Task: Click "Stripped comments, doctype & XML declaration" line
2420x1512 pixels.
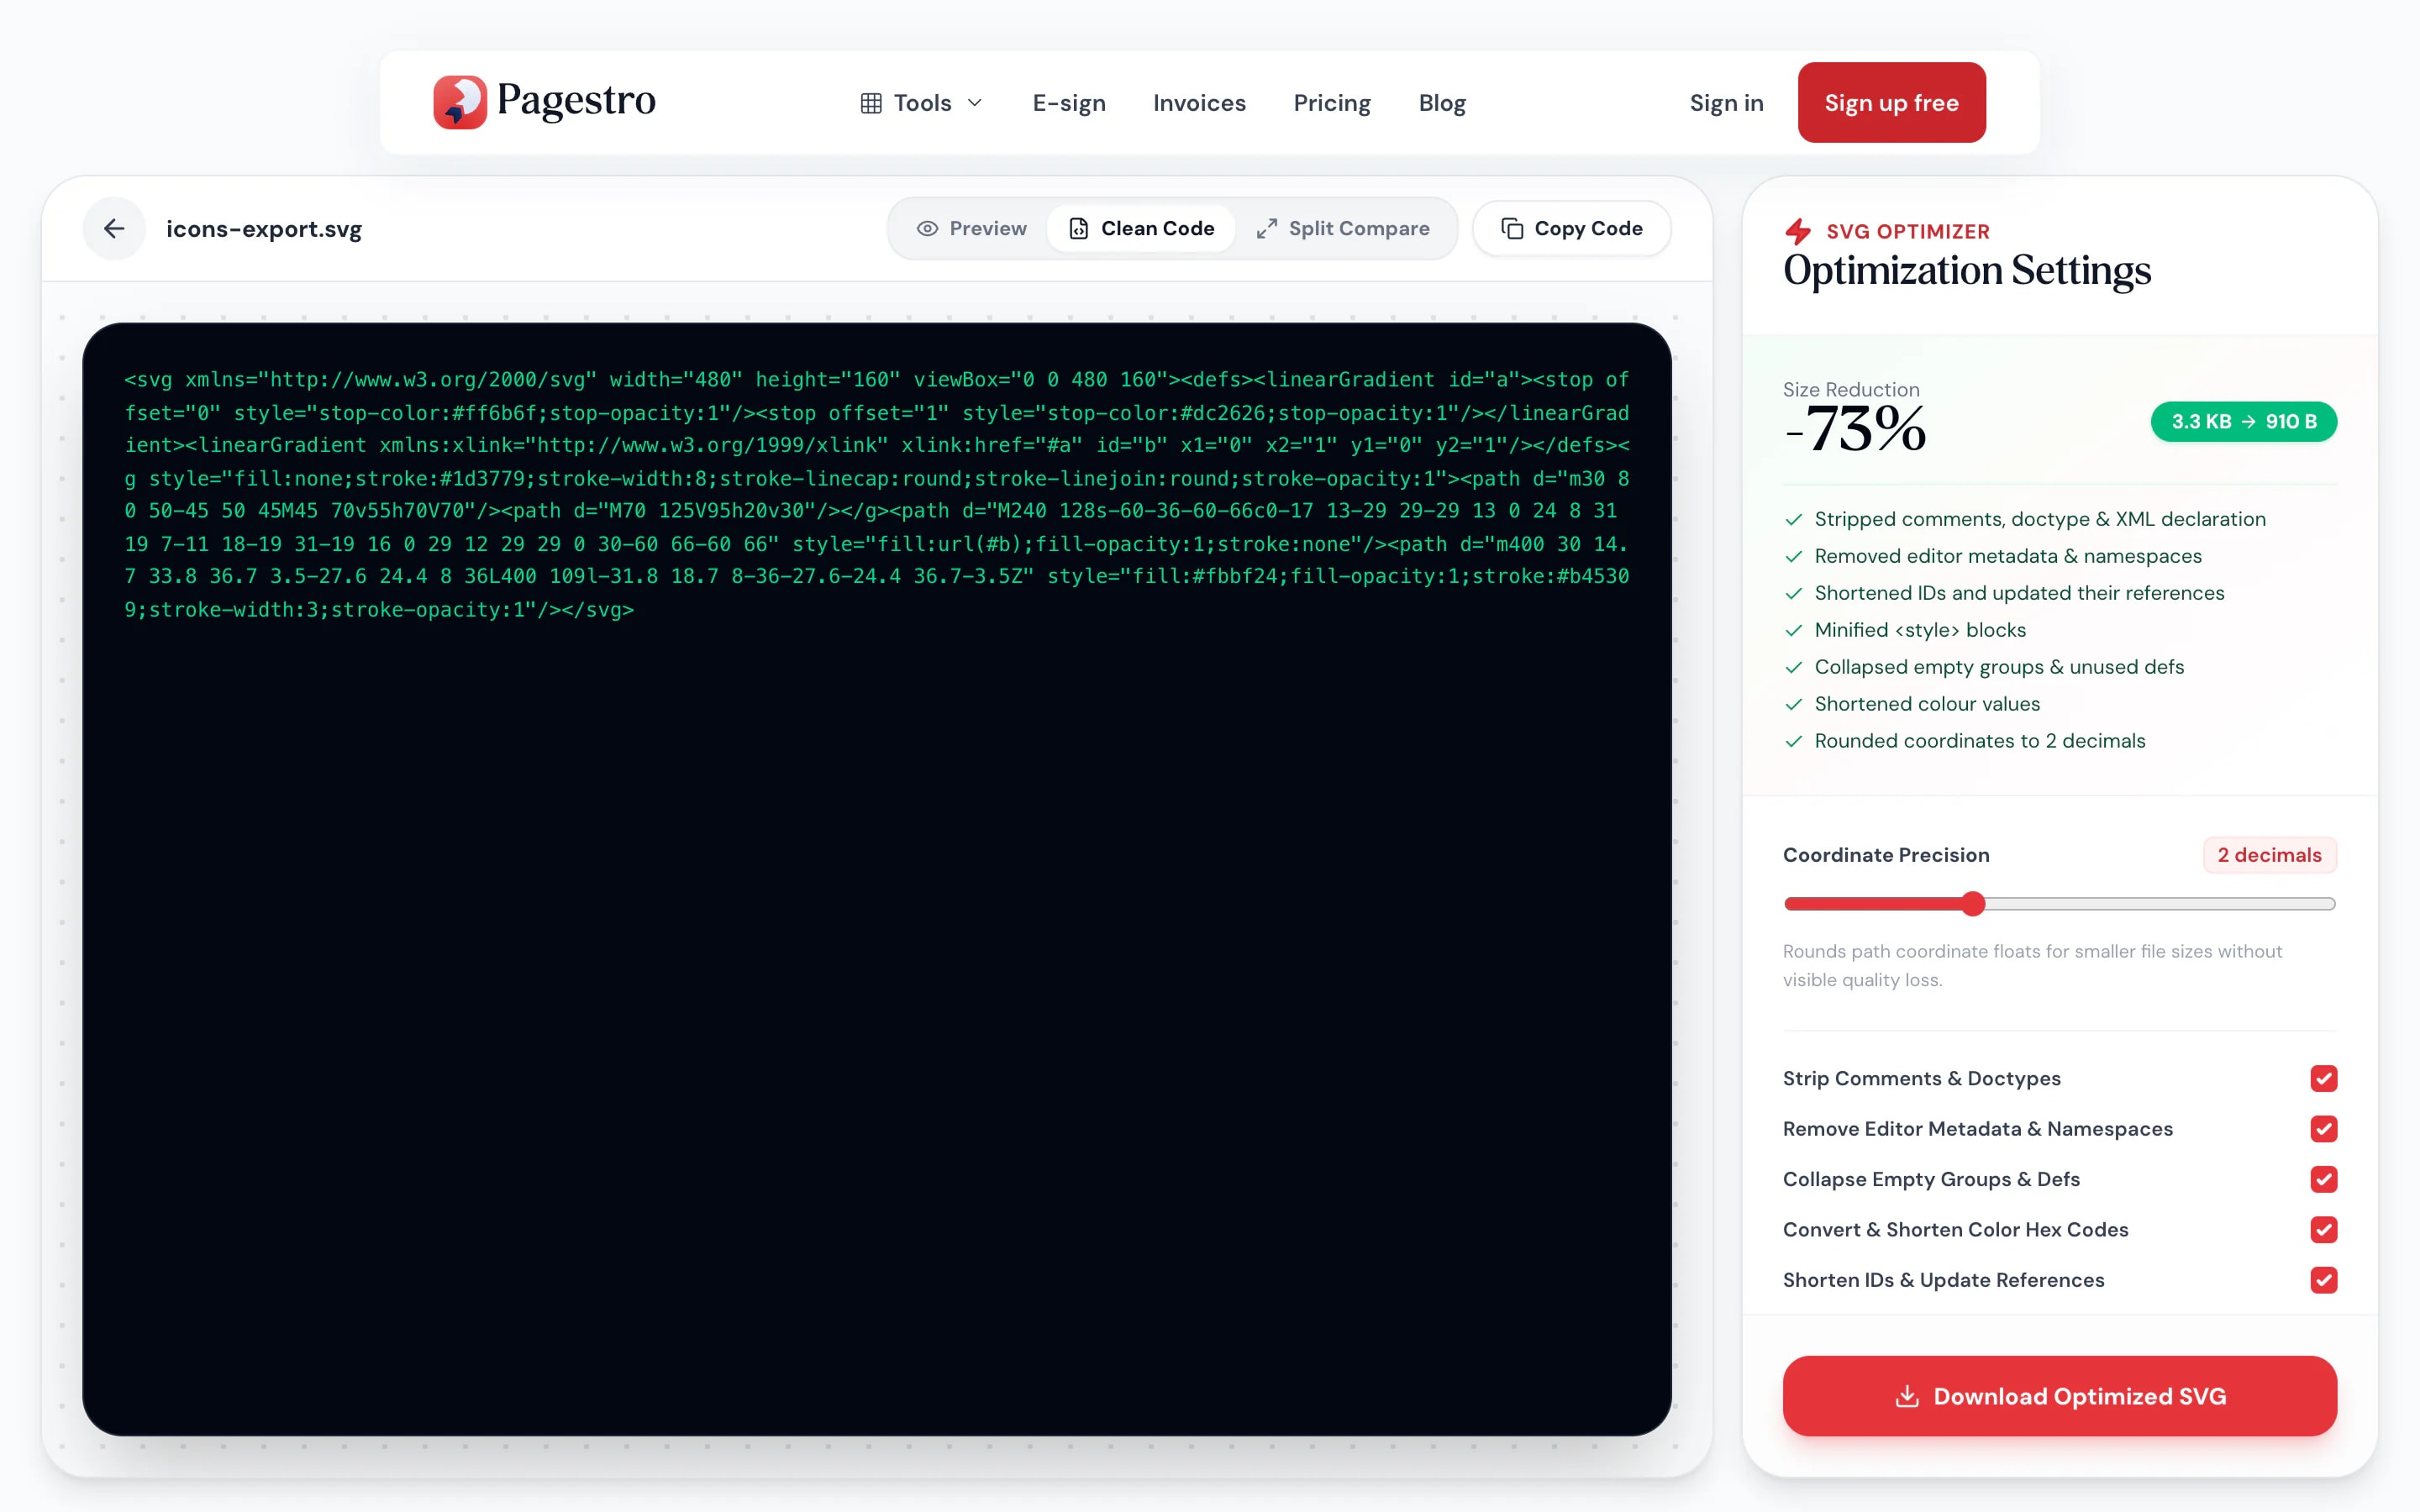Action: click(x=2039, y=519)
